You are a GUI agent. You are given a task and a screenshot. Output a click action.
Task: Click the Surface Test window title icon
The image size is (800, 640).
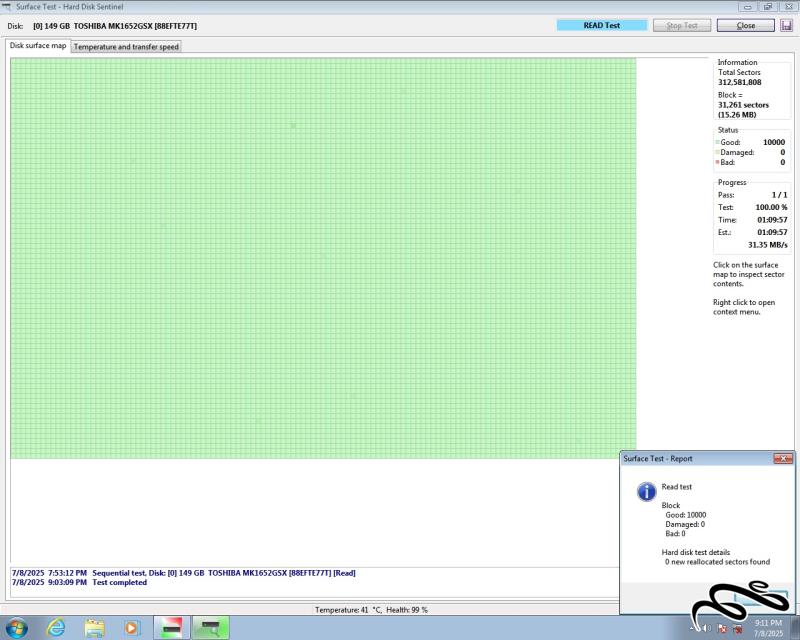(7, 7)
